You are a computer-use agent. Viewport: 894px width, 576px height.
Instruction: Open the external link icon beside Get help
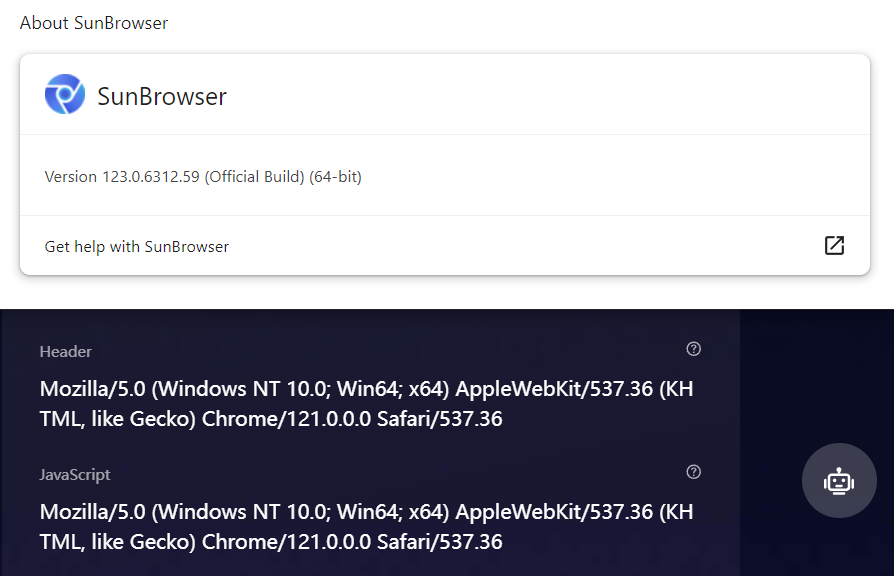834,245
